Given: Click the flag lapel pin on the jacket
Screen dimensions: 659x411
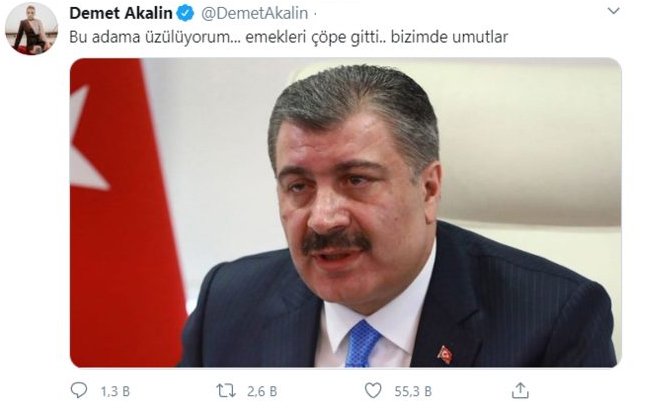Looking at the screenshot, I should [x=445, y=354].
